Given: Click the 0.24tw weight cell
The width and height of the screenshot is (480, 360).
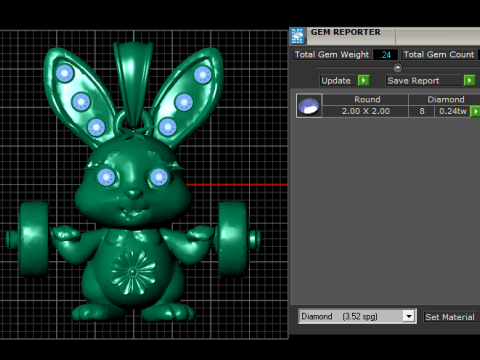Looking at the screenshot, I should [x=453, y=111].
